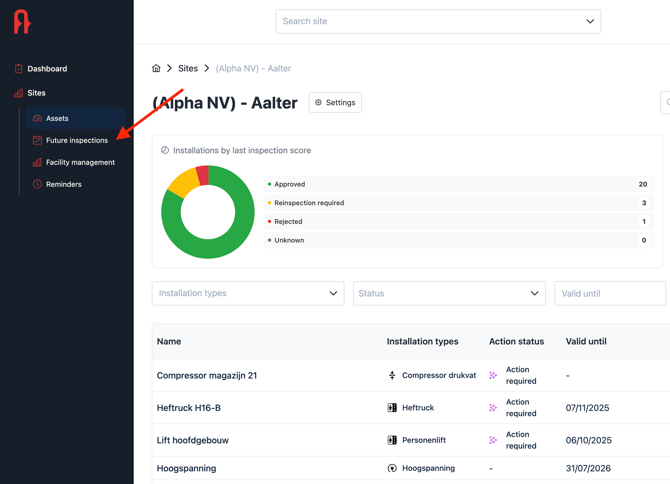The image size is (670, 484).
Task: Click action required icon for Lift hoofdgebouw
Action: 493,440
